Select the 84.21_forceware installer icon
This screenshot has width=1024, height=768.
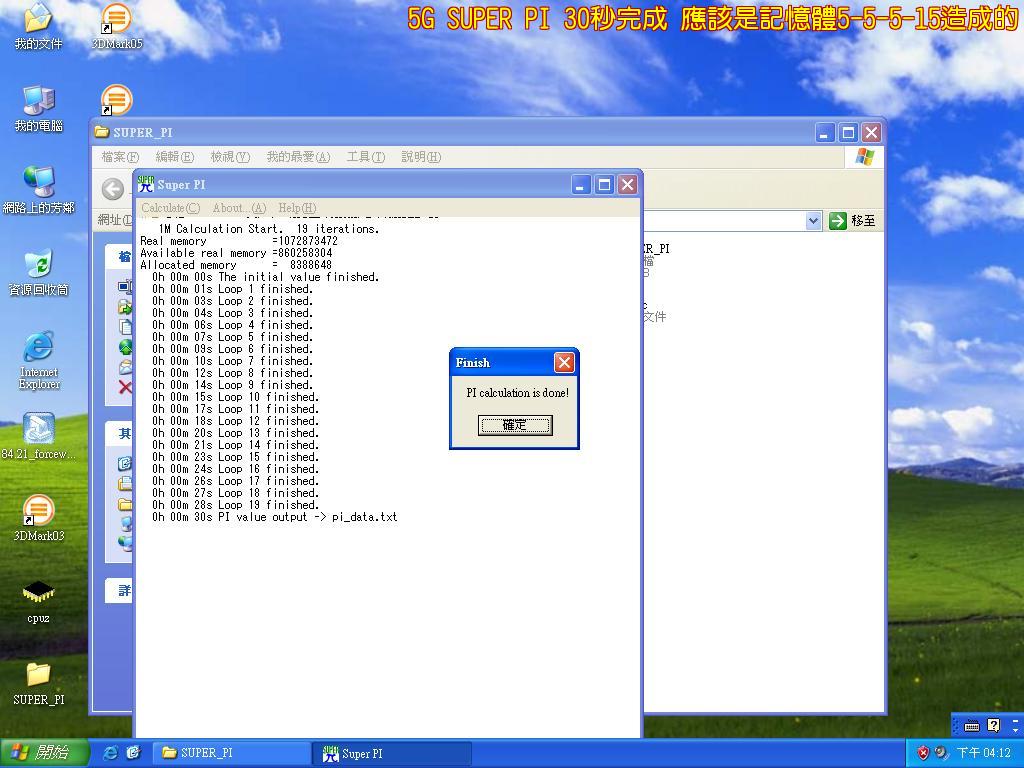point(39,436)
